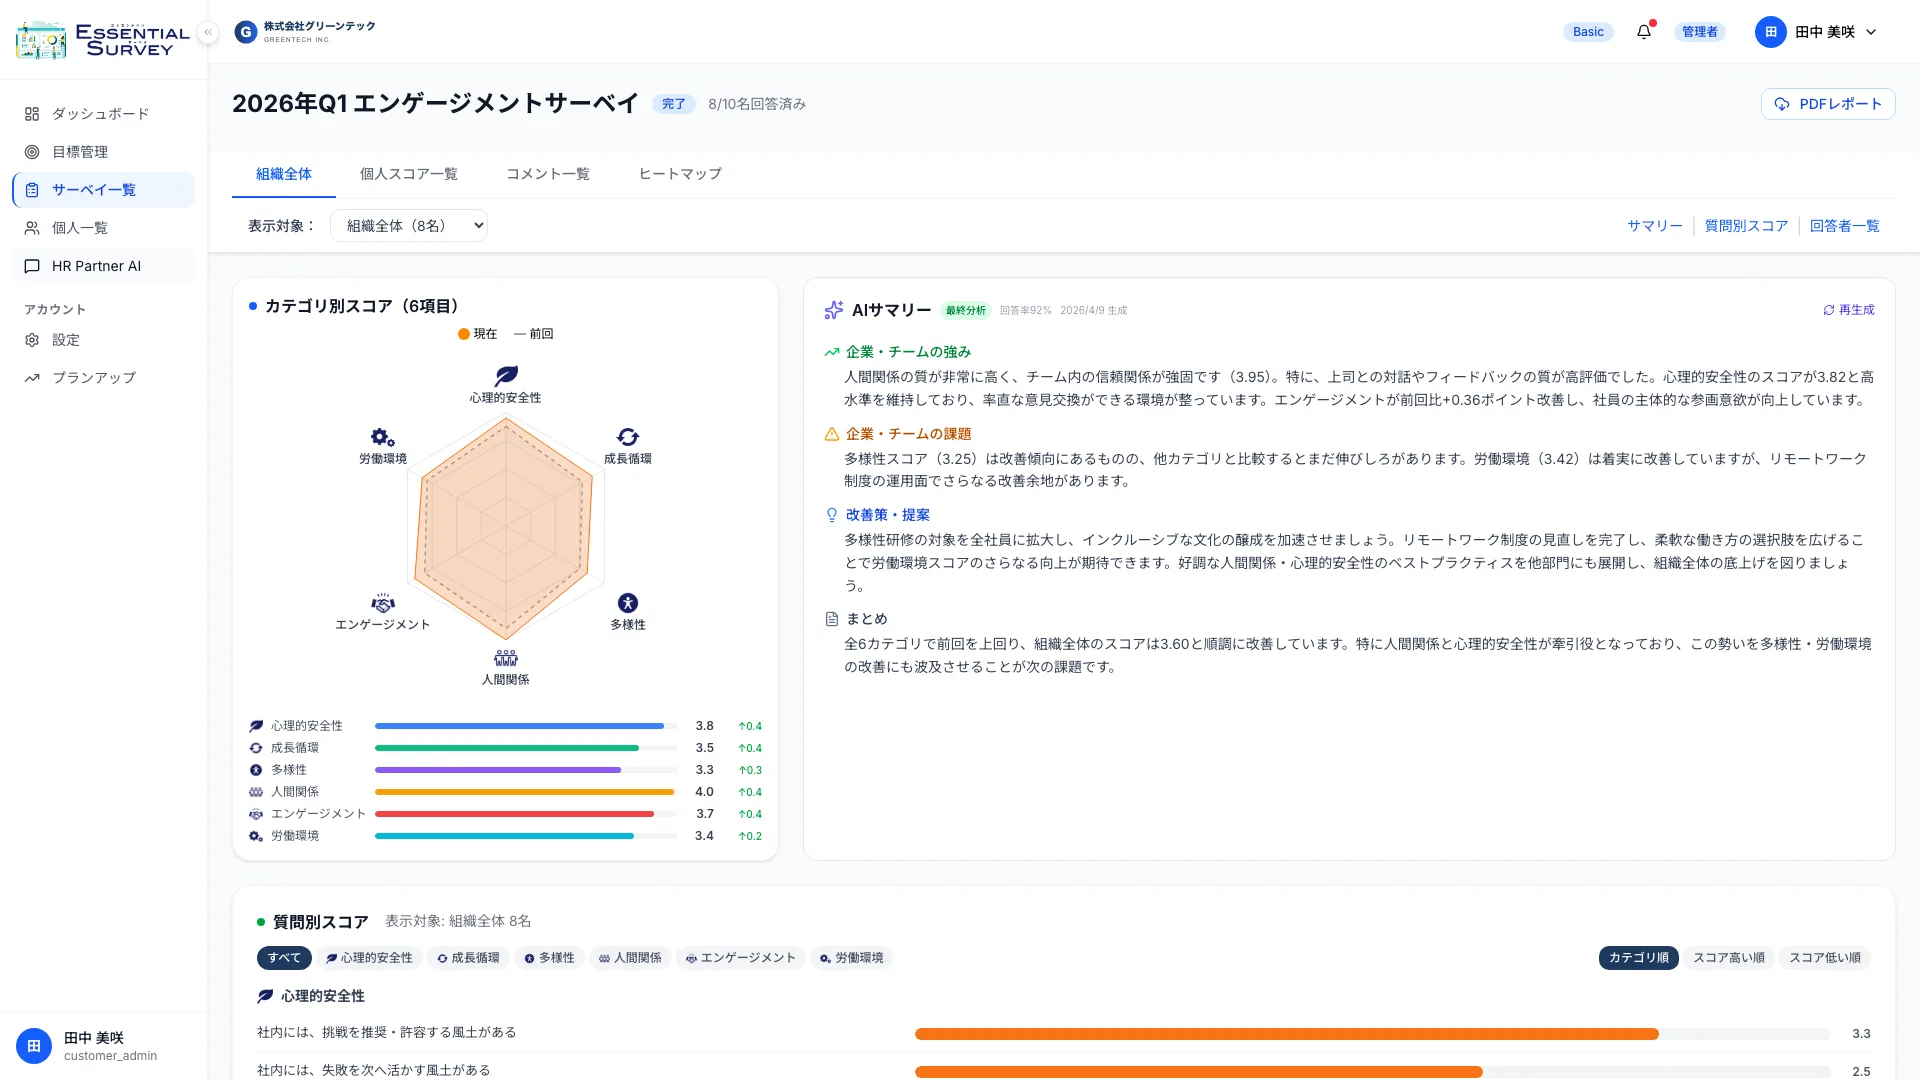Image resolution: width=1920 pixels, height=1080 pixels.
Task: Click the 8/10名回答済み text
Action: click(x=757, y=104)
